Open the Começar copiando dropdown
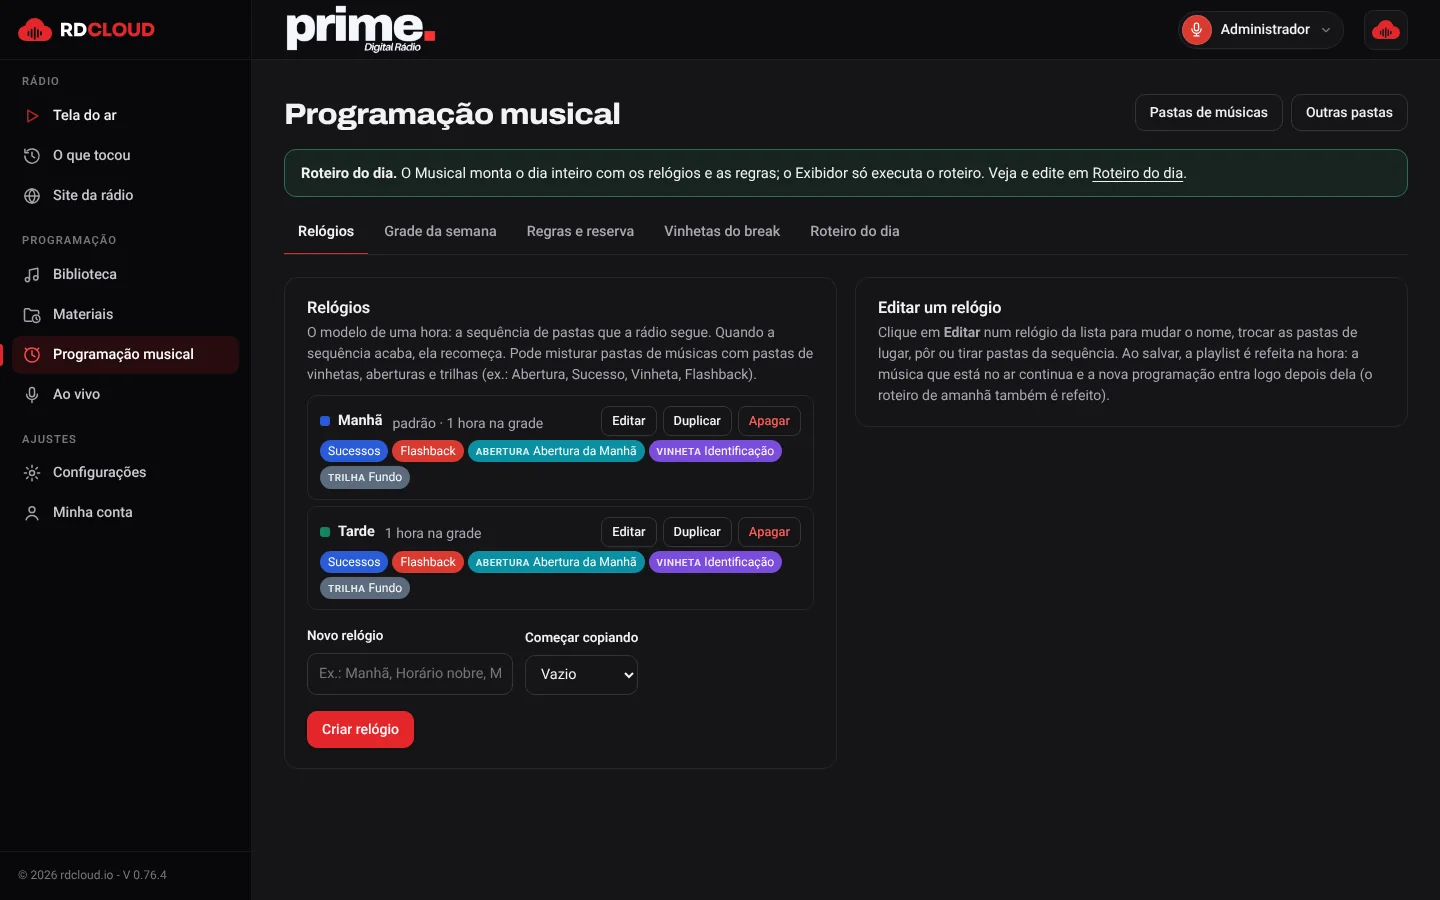 click(581, 675)
